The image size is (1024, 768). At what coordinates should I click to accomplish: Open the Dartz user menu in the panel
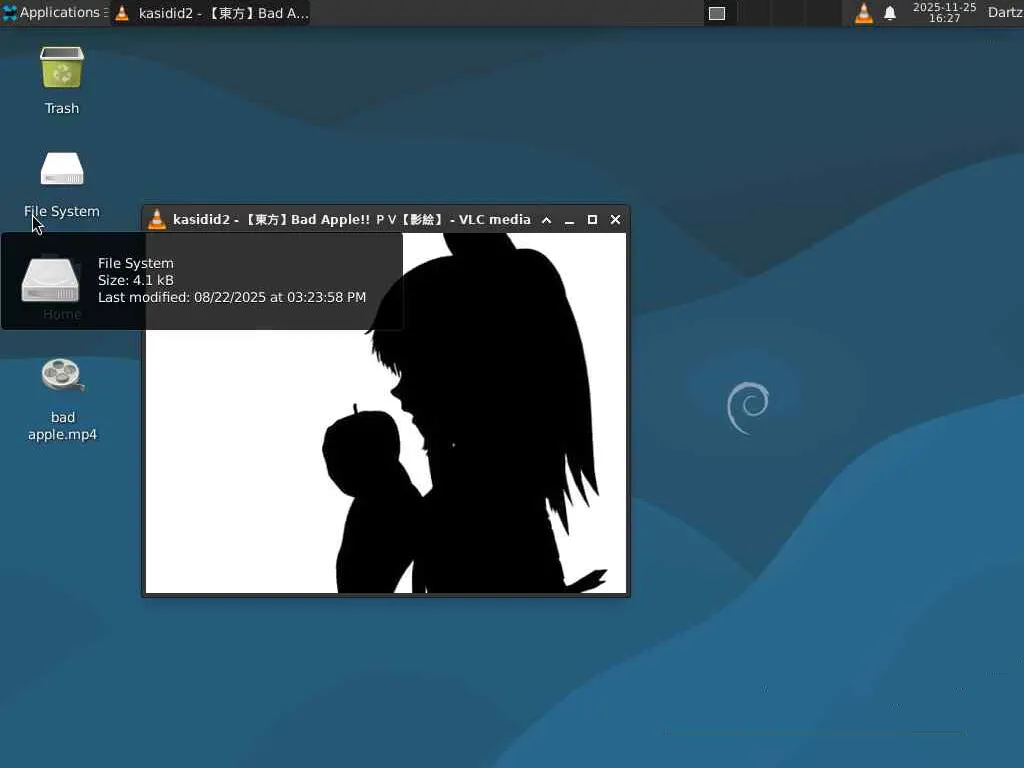point(1005,12)
